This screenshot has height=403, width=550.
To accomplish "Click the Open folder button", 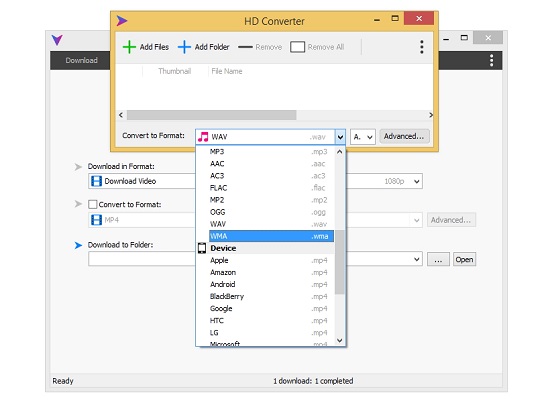I will pyautogui.click(x=464, y=260).
